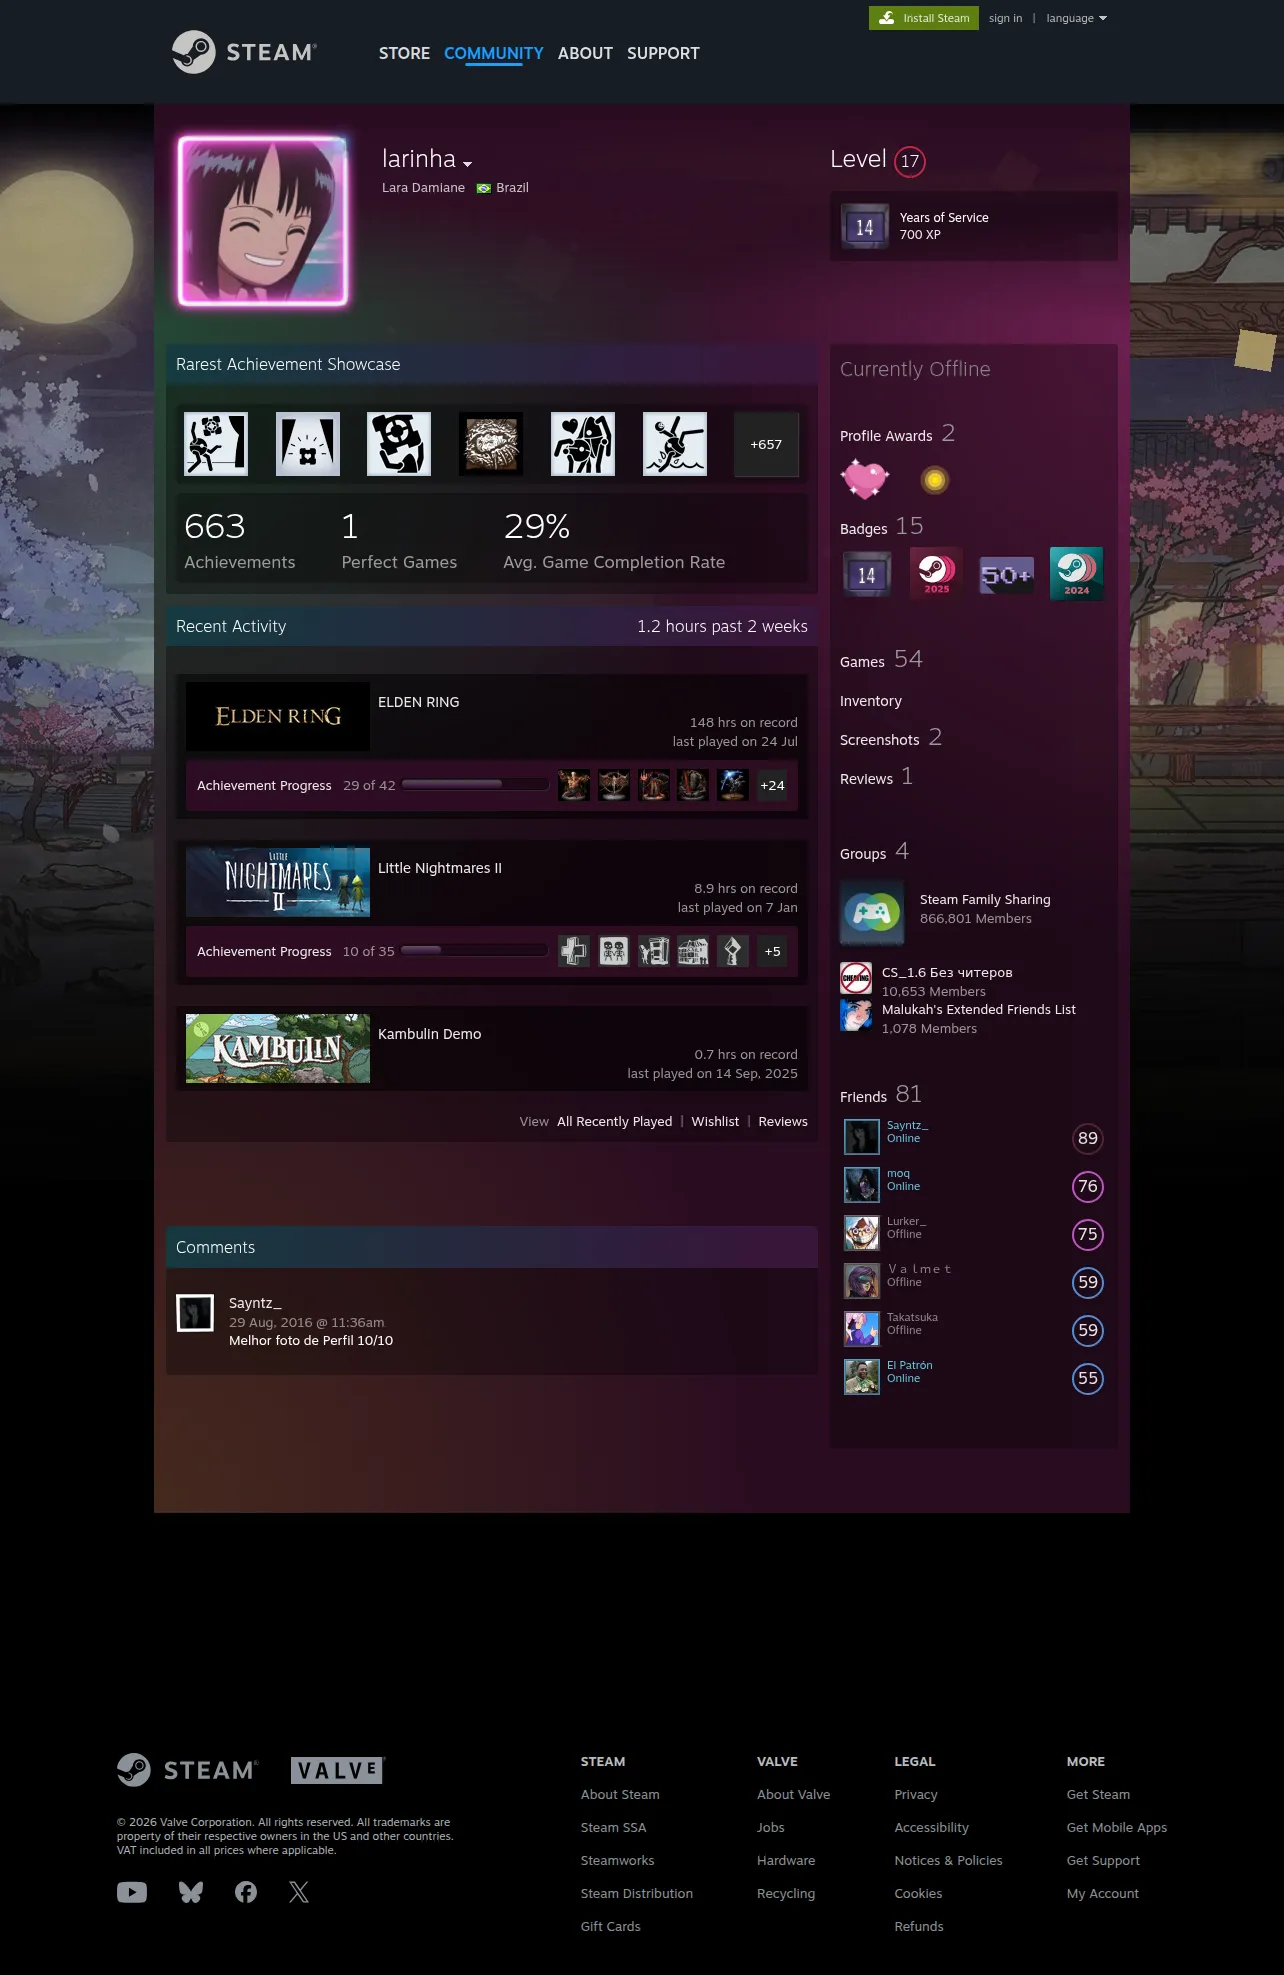
Task: Open the figure falling into water achievement
Action: (675, 444)
